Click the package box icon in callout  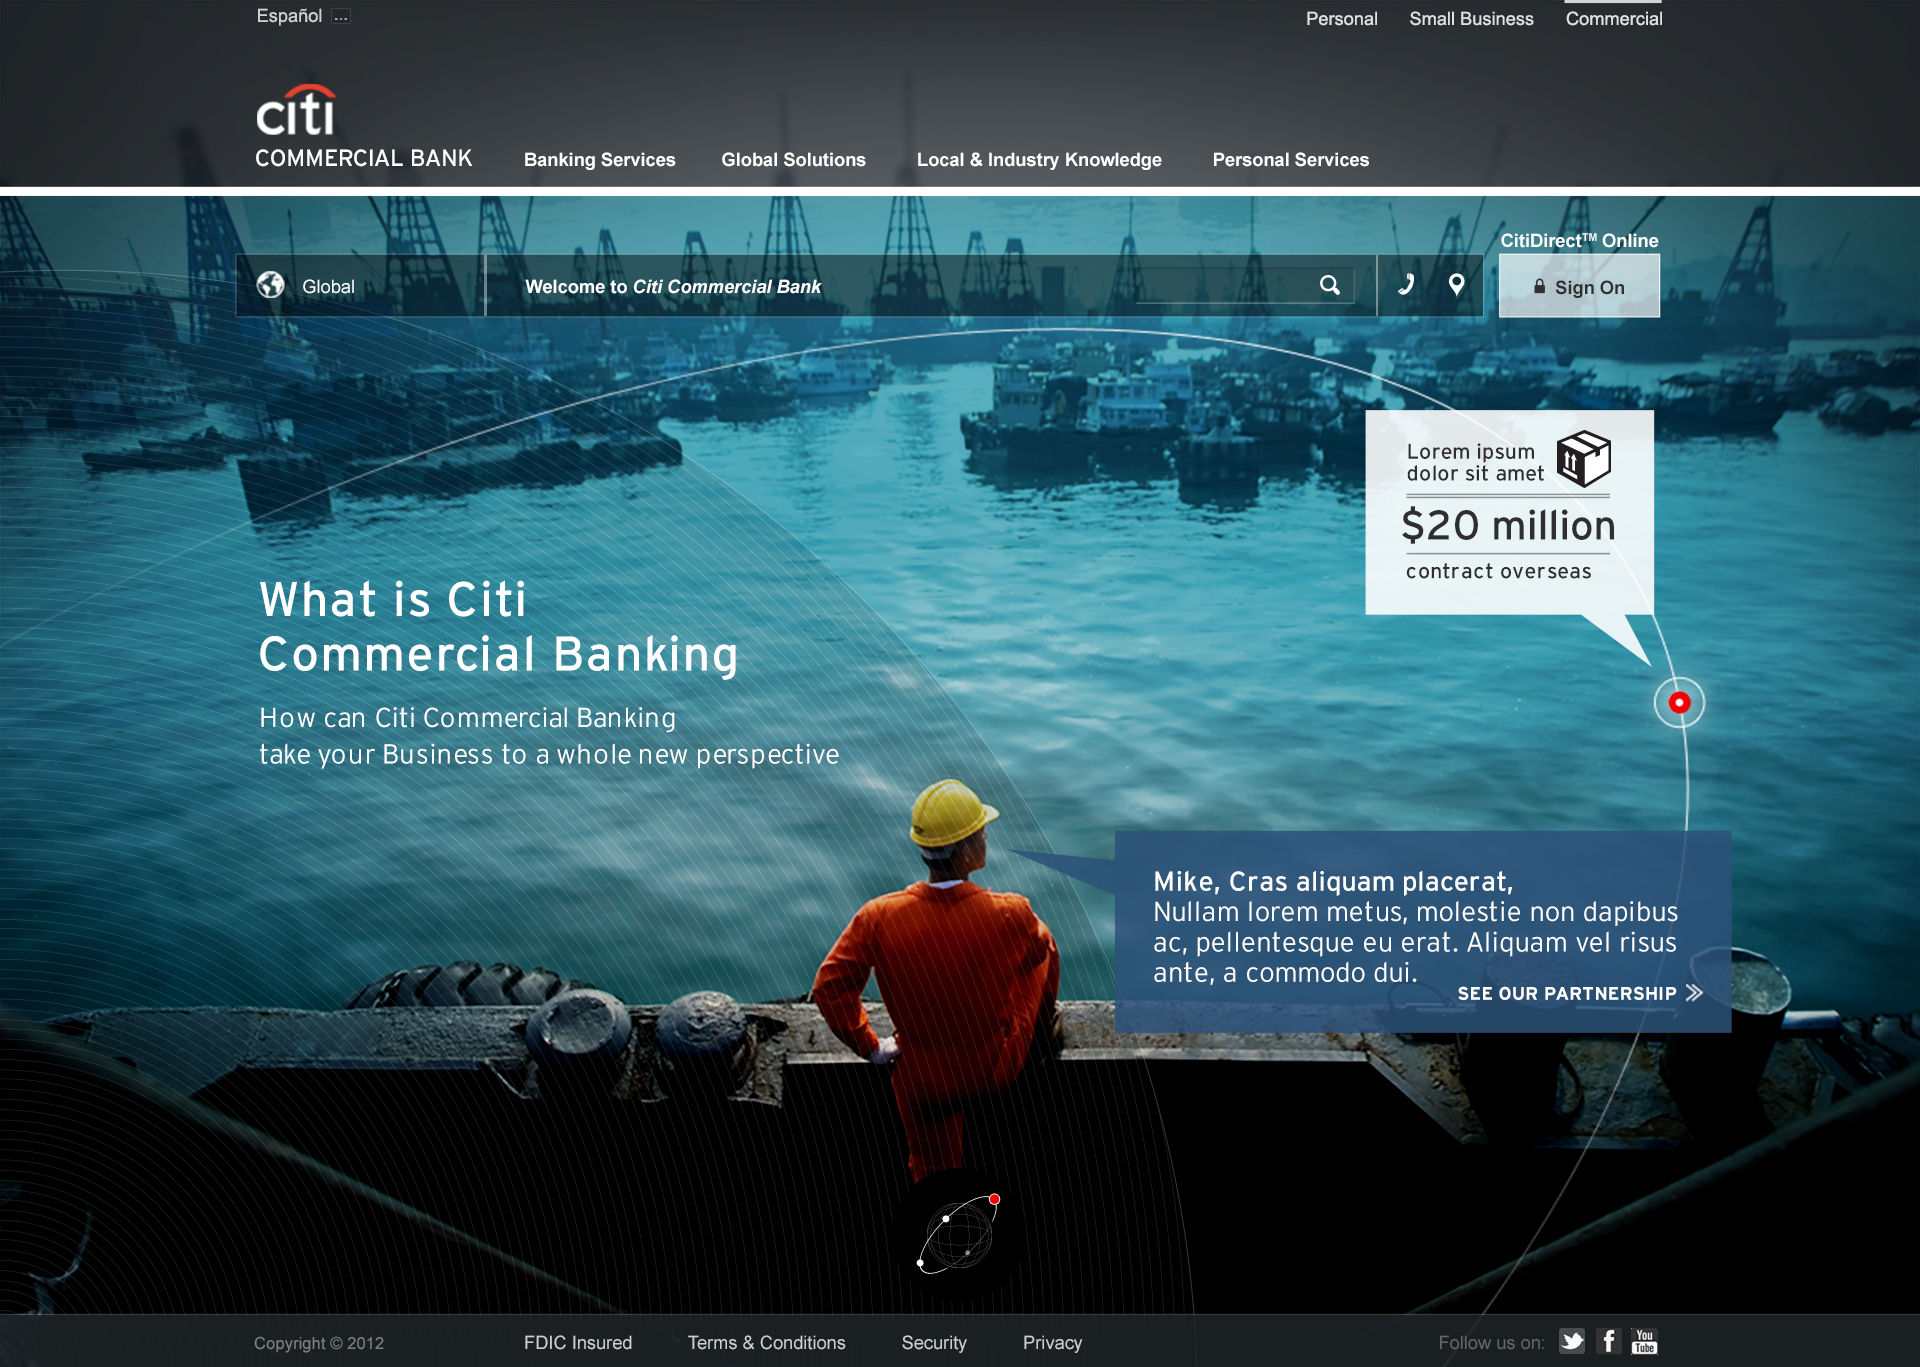(1583, 459)
